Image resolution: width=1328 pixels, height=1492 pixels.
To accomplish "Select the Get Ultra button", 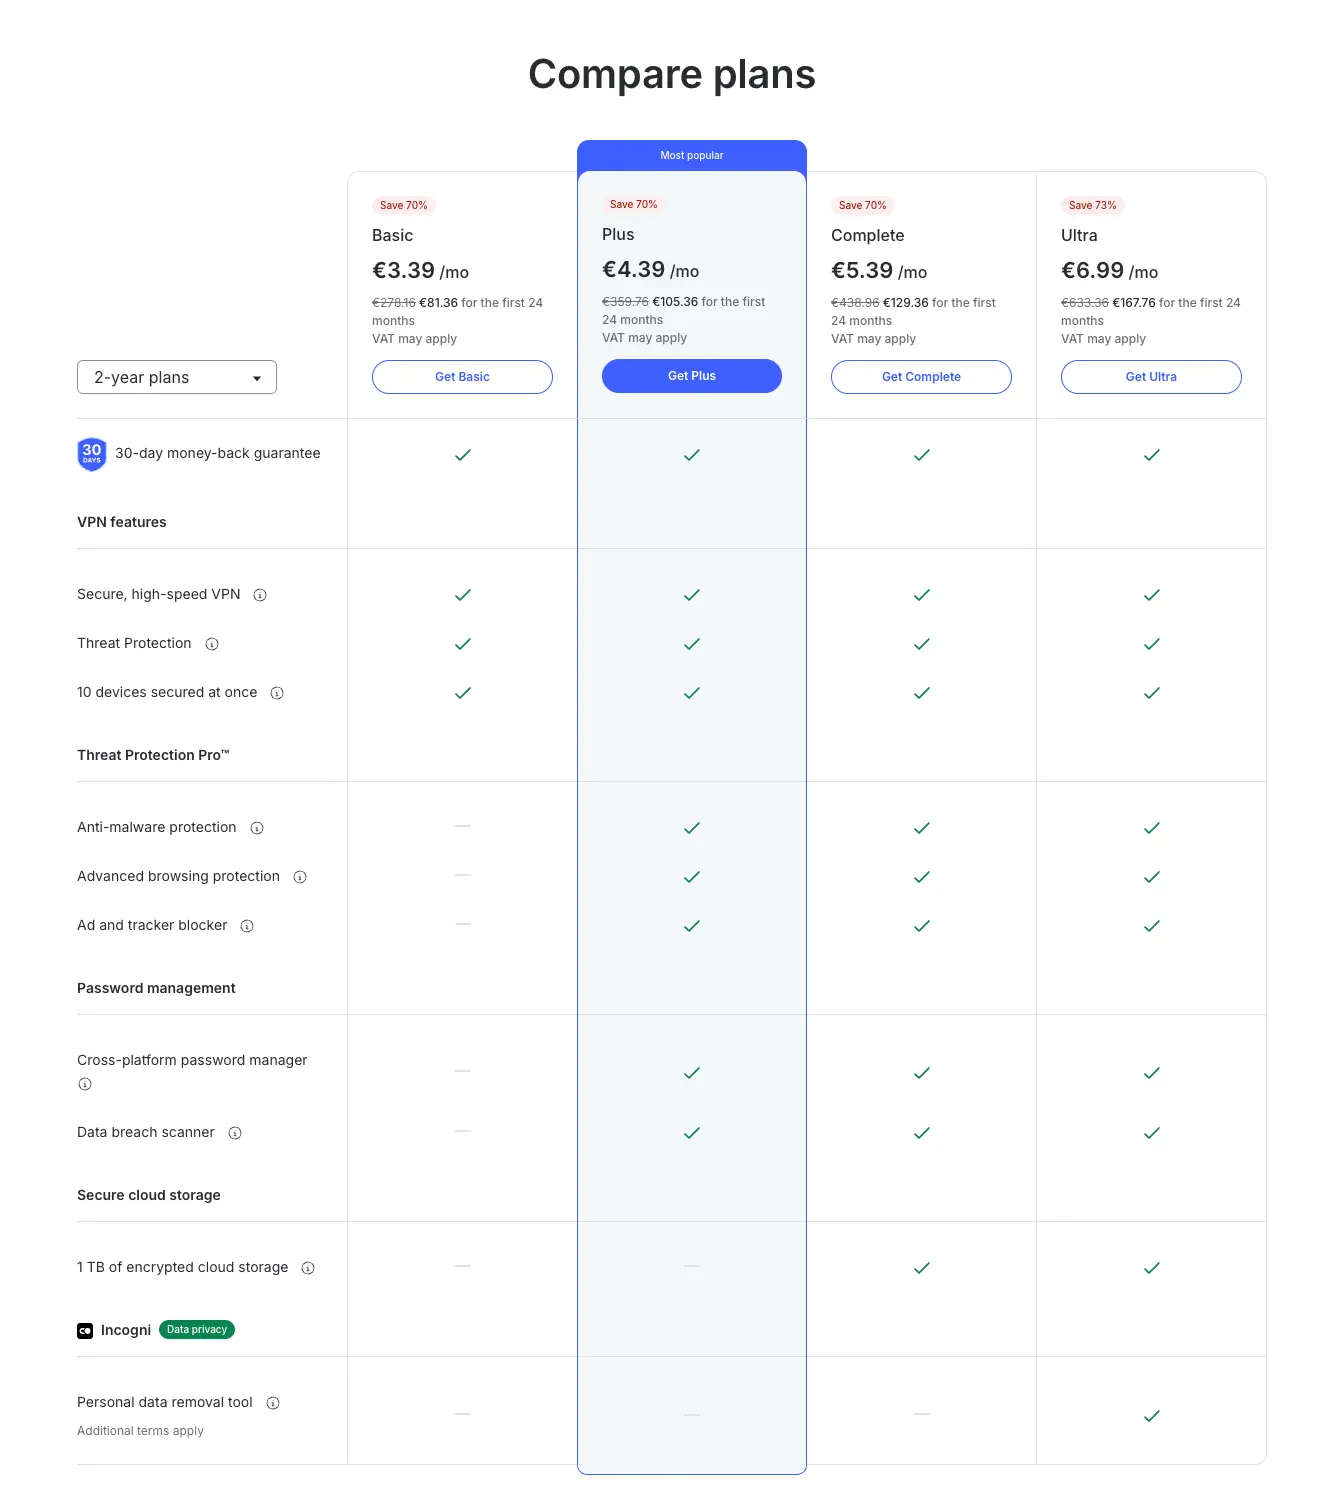I will click(x=1151, y=377).
